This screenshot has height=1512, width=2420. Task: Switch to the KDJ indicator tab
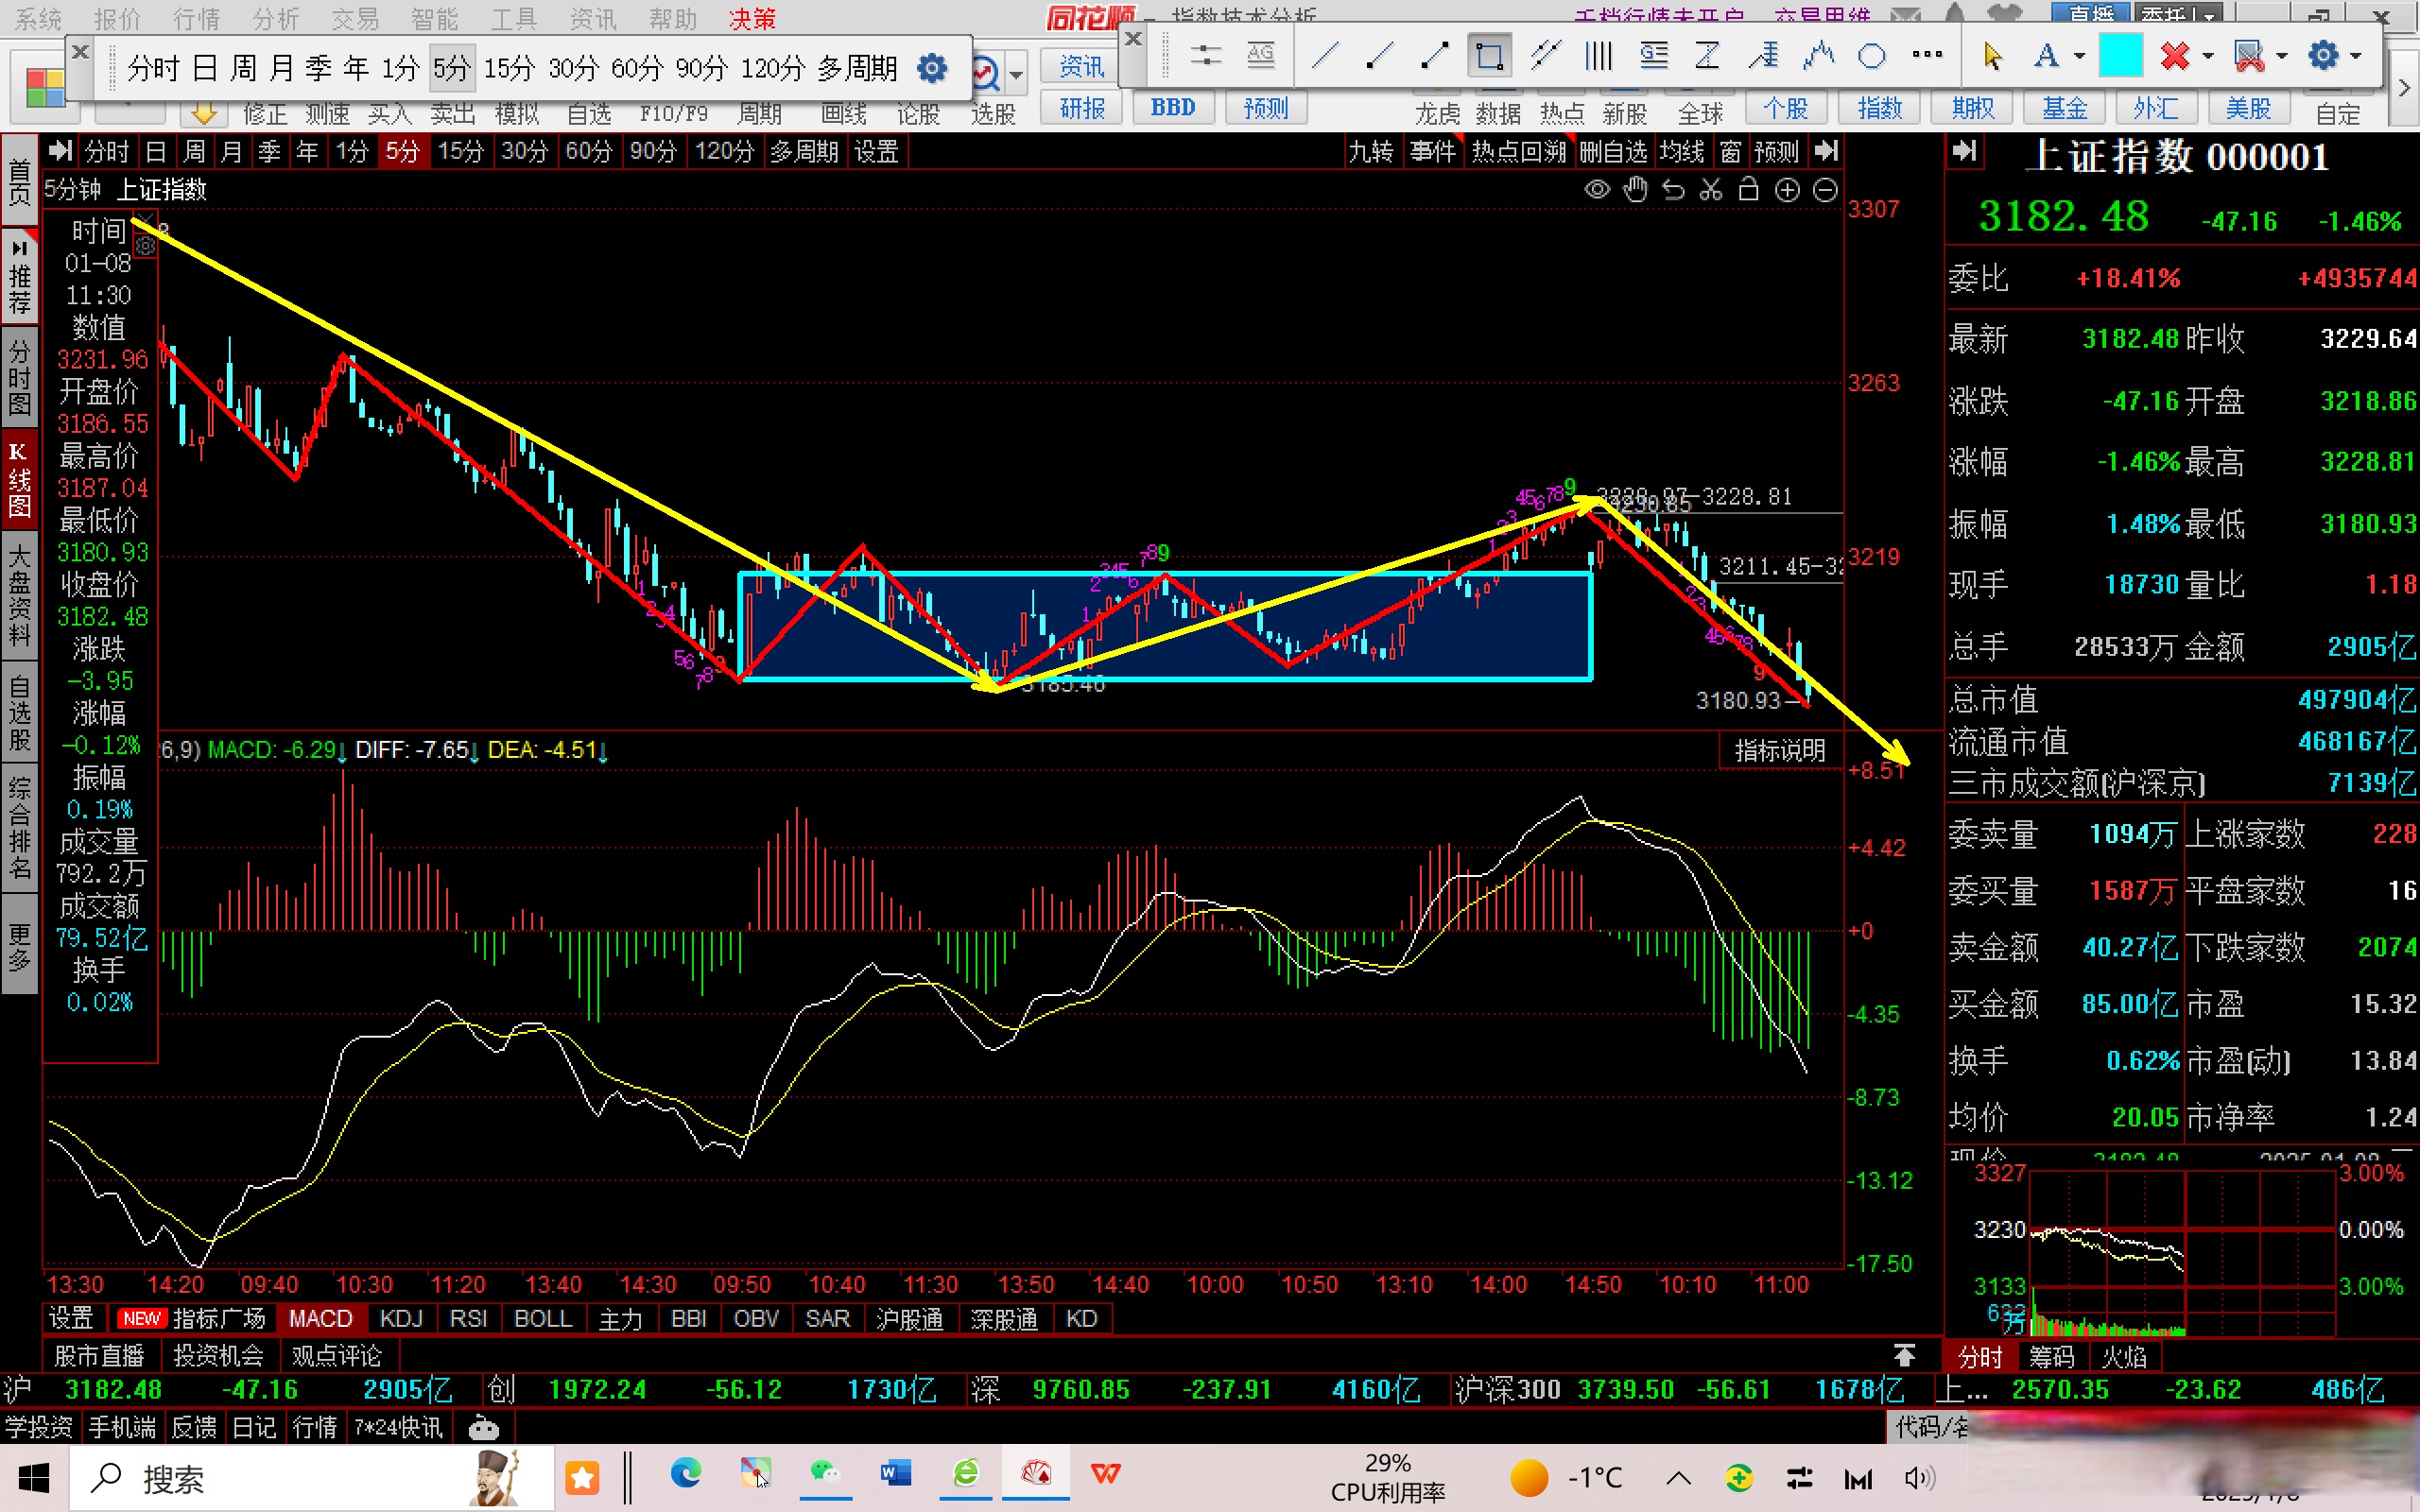coord(401,1319)
